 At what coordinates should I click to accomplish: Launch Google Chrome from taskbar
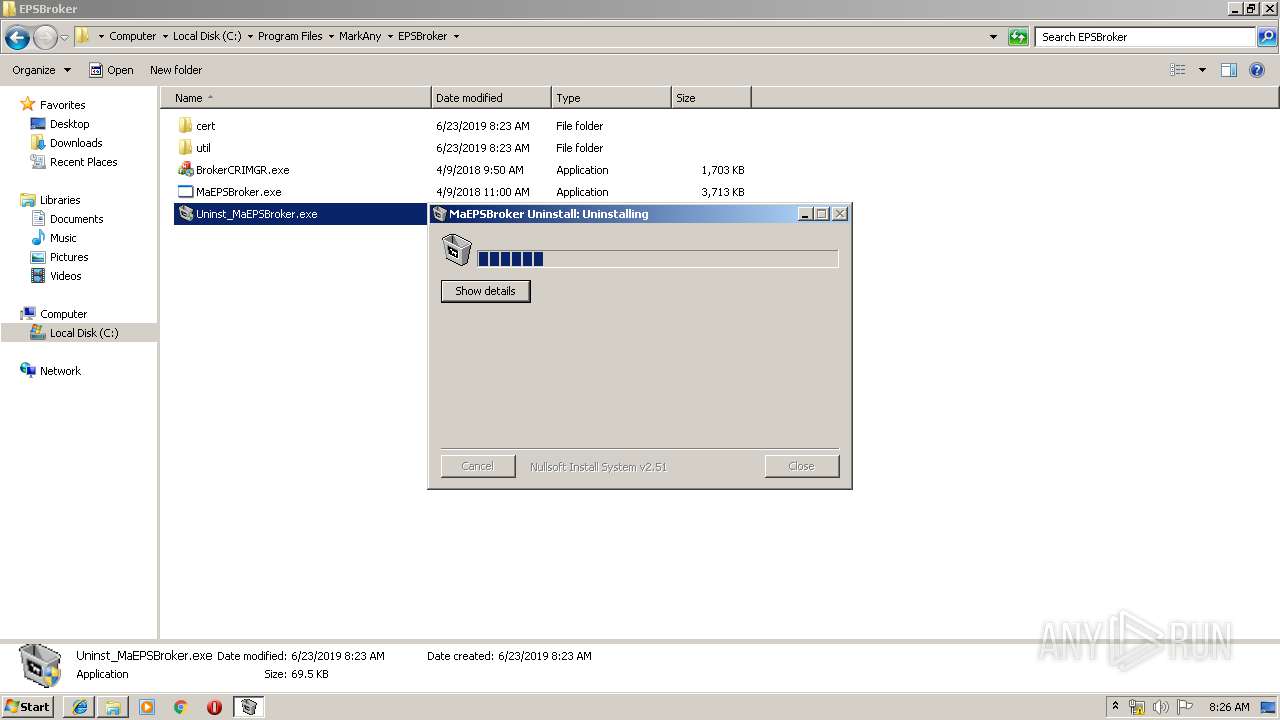[181, 707]
